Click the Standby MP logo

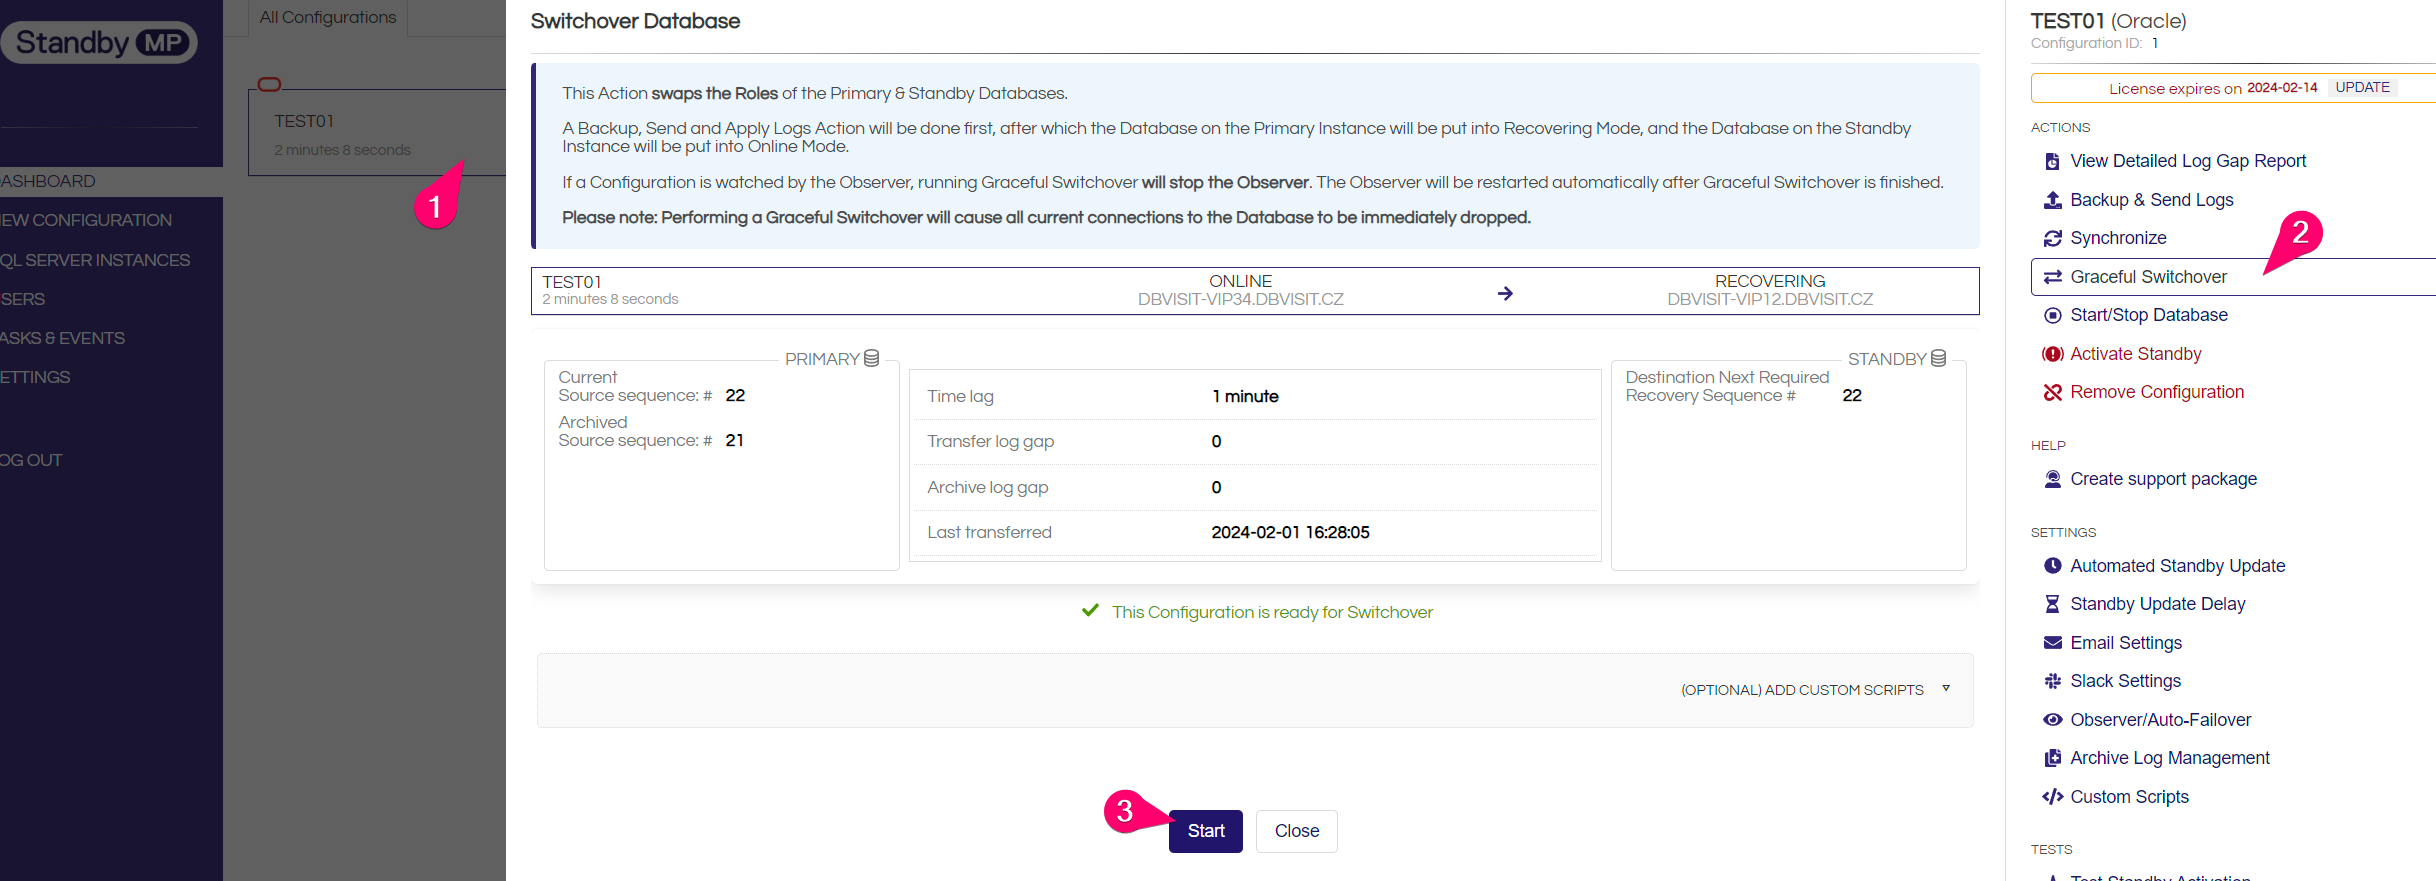[99, 42]
